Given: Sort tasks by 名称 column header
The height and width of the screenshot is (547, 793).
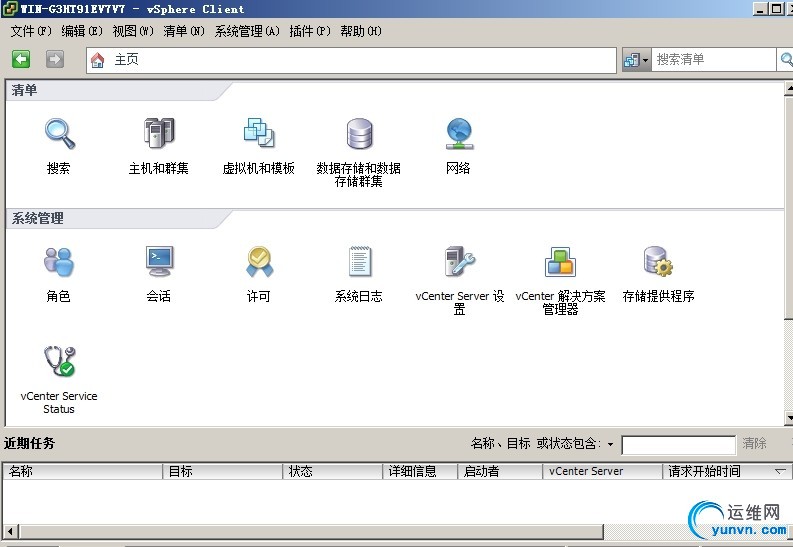Looking at the screenshot, I should (x=83, y=471).
